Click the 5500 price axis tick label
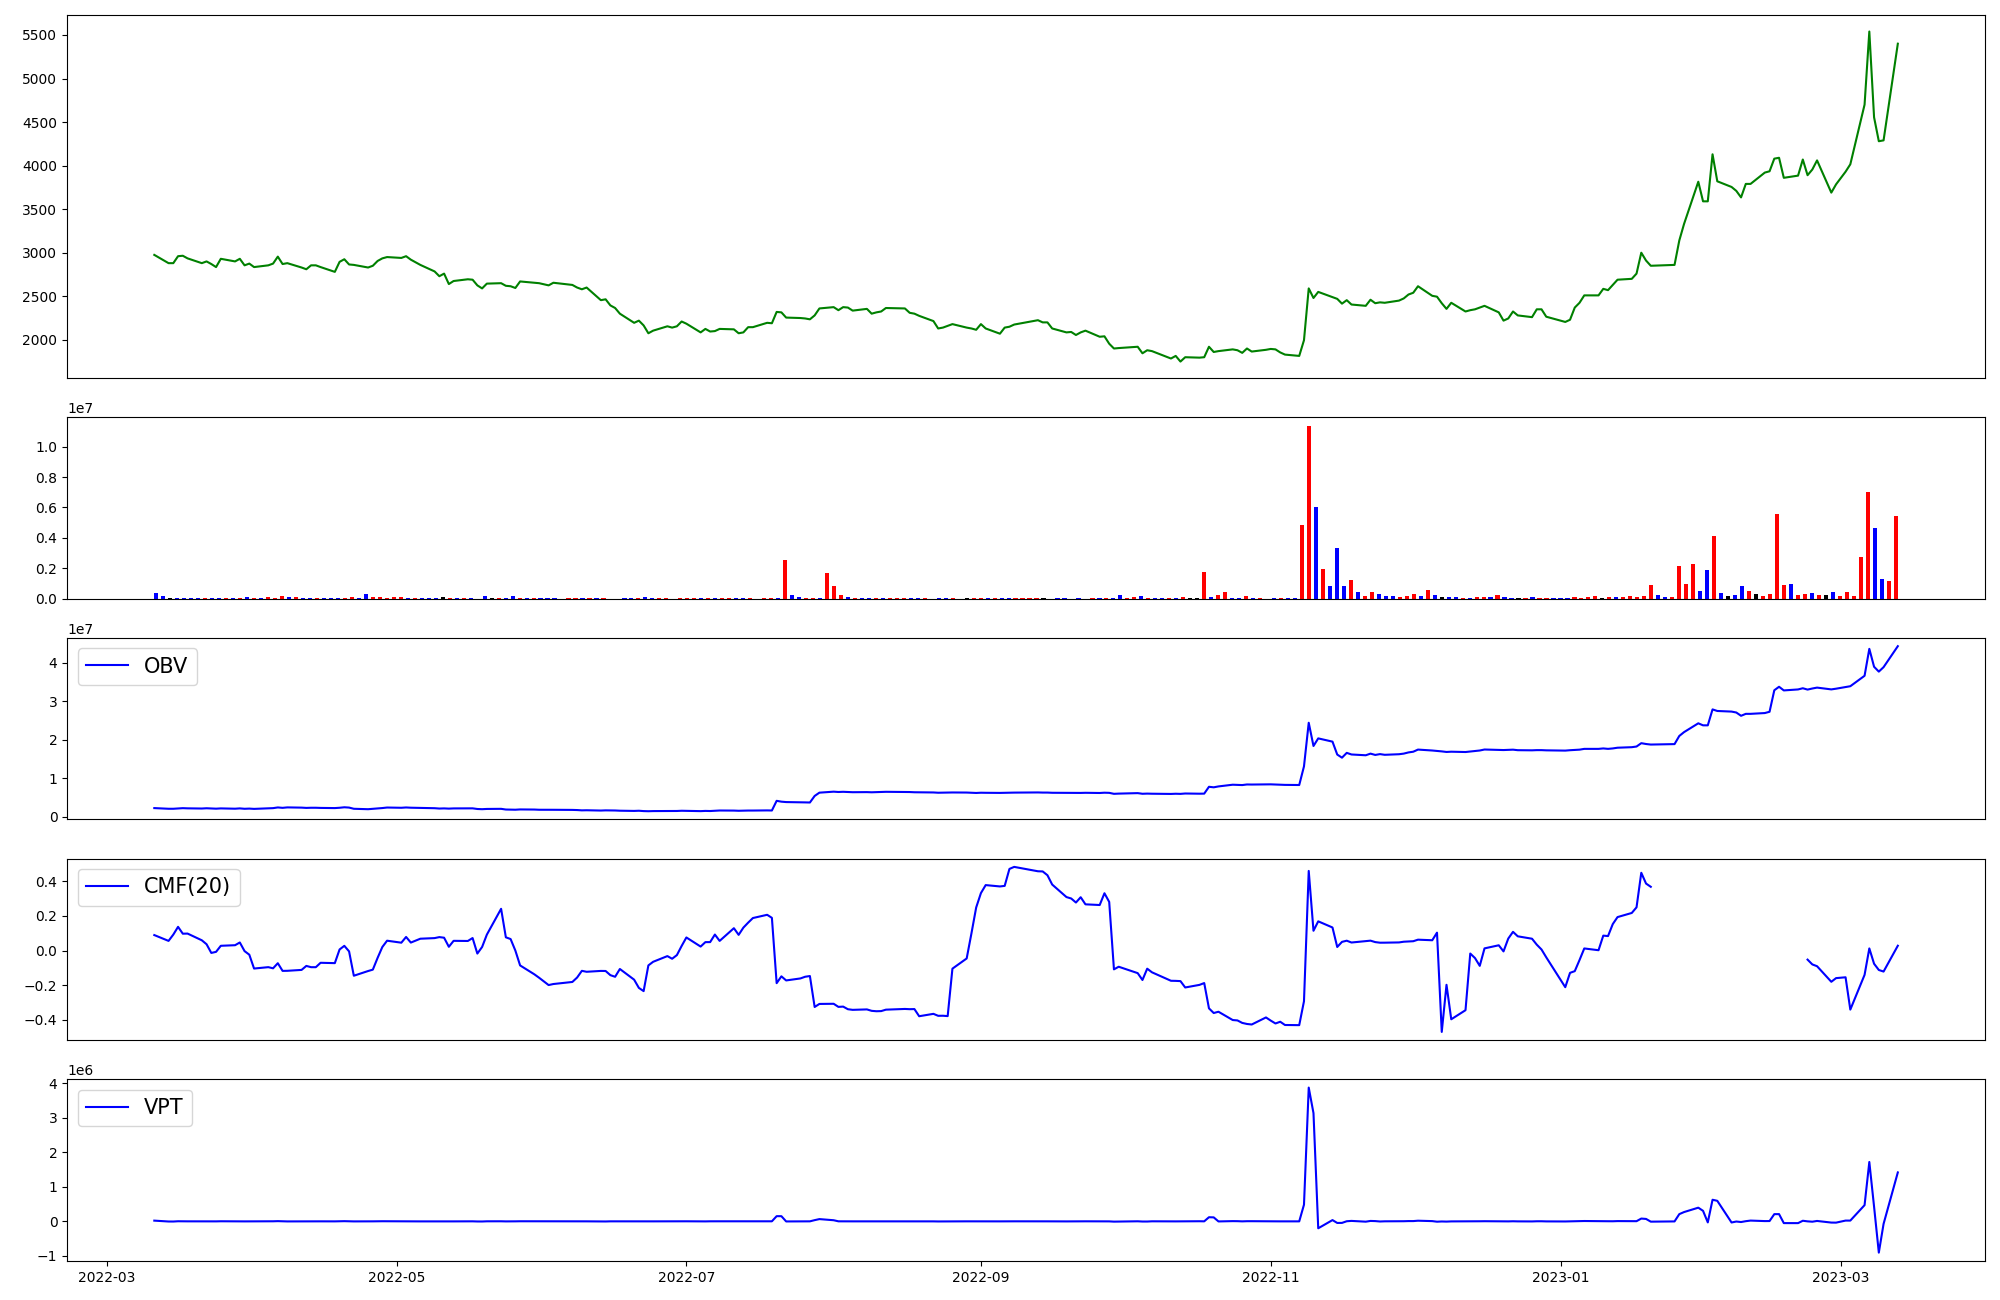 pos(40,36)
